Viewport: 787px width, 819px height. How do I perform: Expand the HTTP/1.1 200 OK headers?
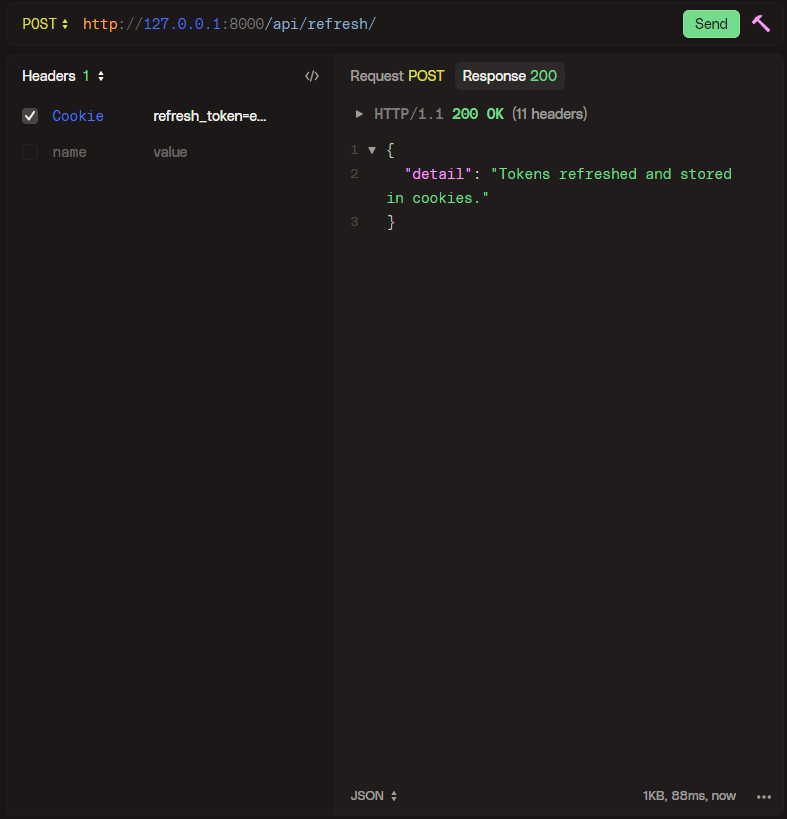coord(360,114)
